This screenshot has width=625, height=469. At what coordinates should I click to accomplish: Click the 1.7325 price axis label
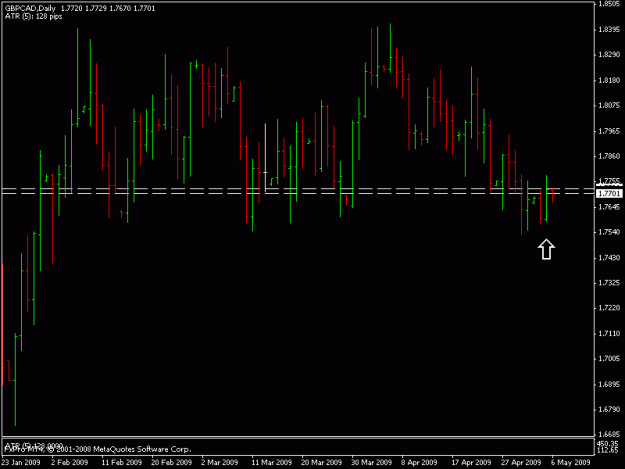pyautogui.click(x=609, y=283)
